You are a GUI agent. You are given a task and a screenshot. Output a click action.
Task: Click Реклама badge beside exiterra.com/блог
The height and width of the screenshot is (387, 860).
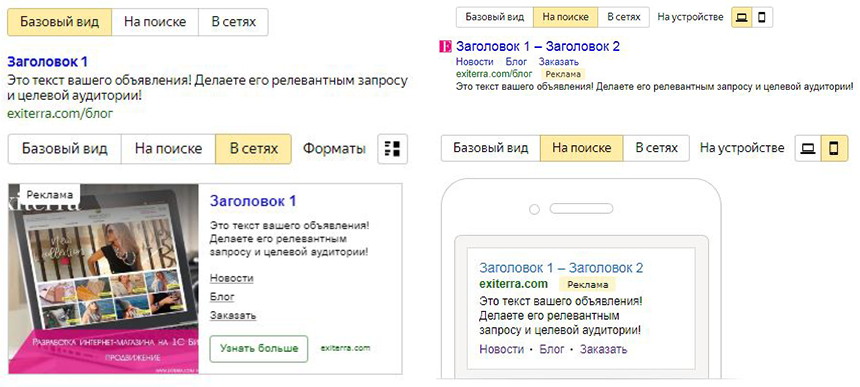tap(563, 74)
